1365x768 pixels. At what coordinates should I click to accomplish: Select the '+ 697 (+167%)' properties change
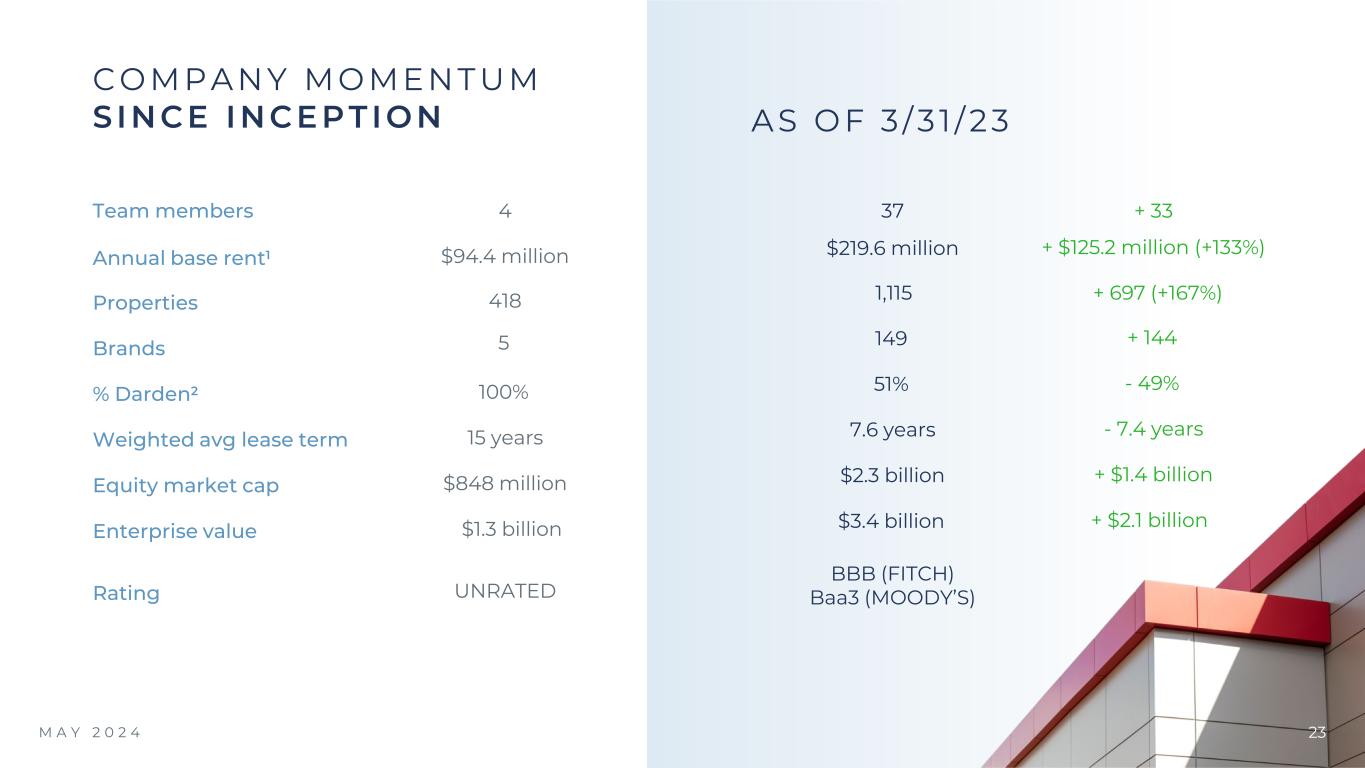(1158, 293)
